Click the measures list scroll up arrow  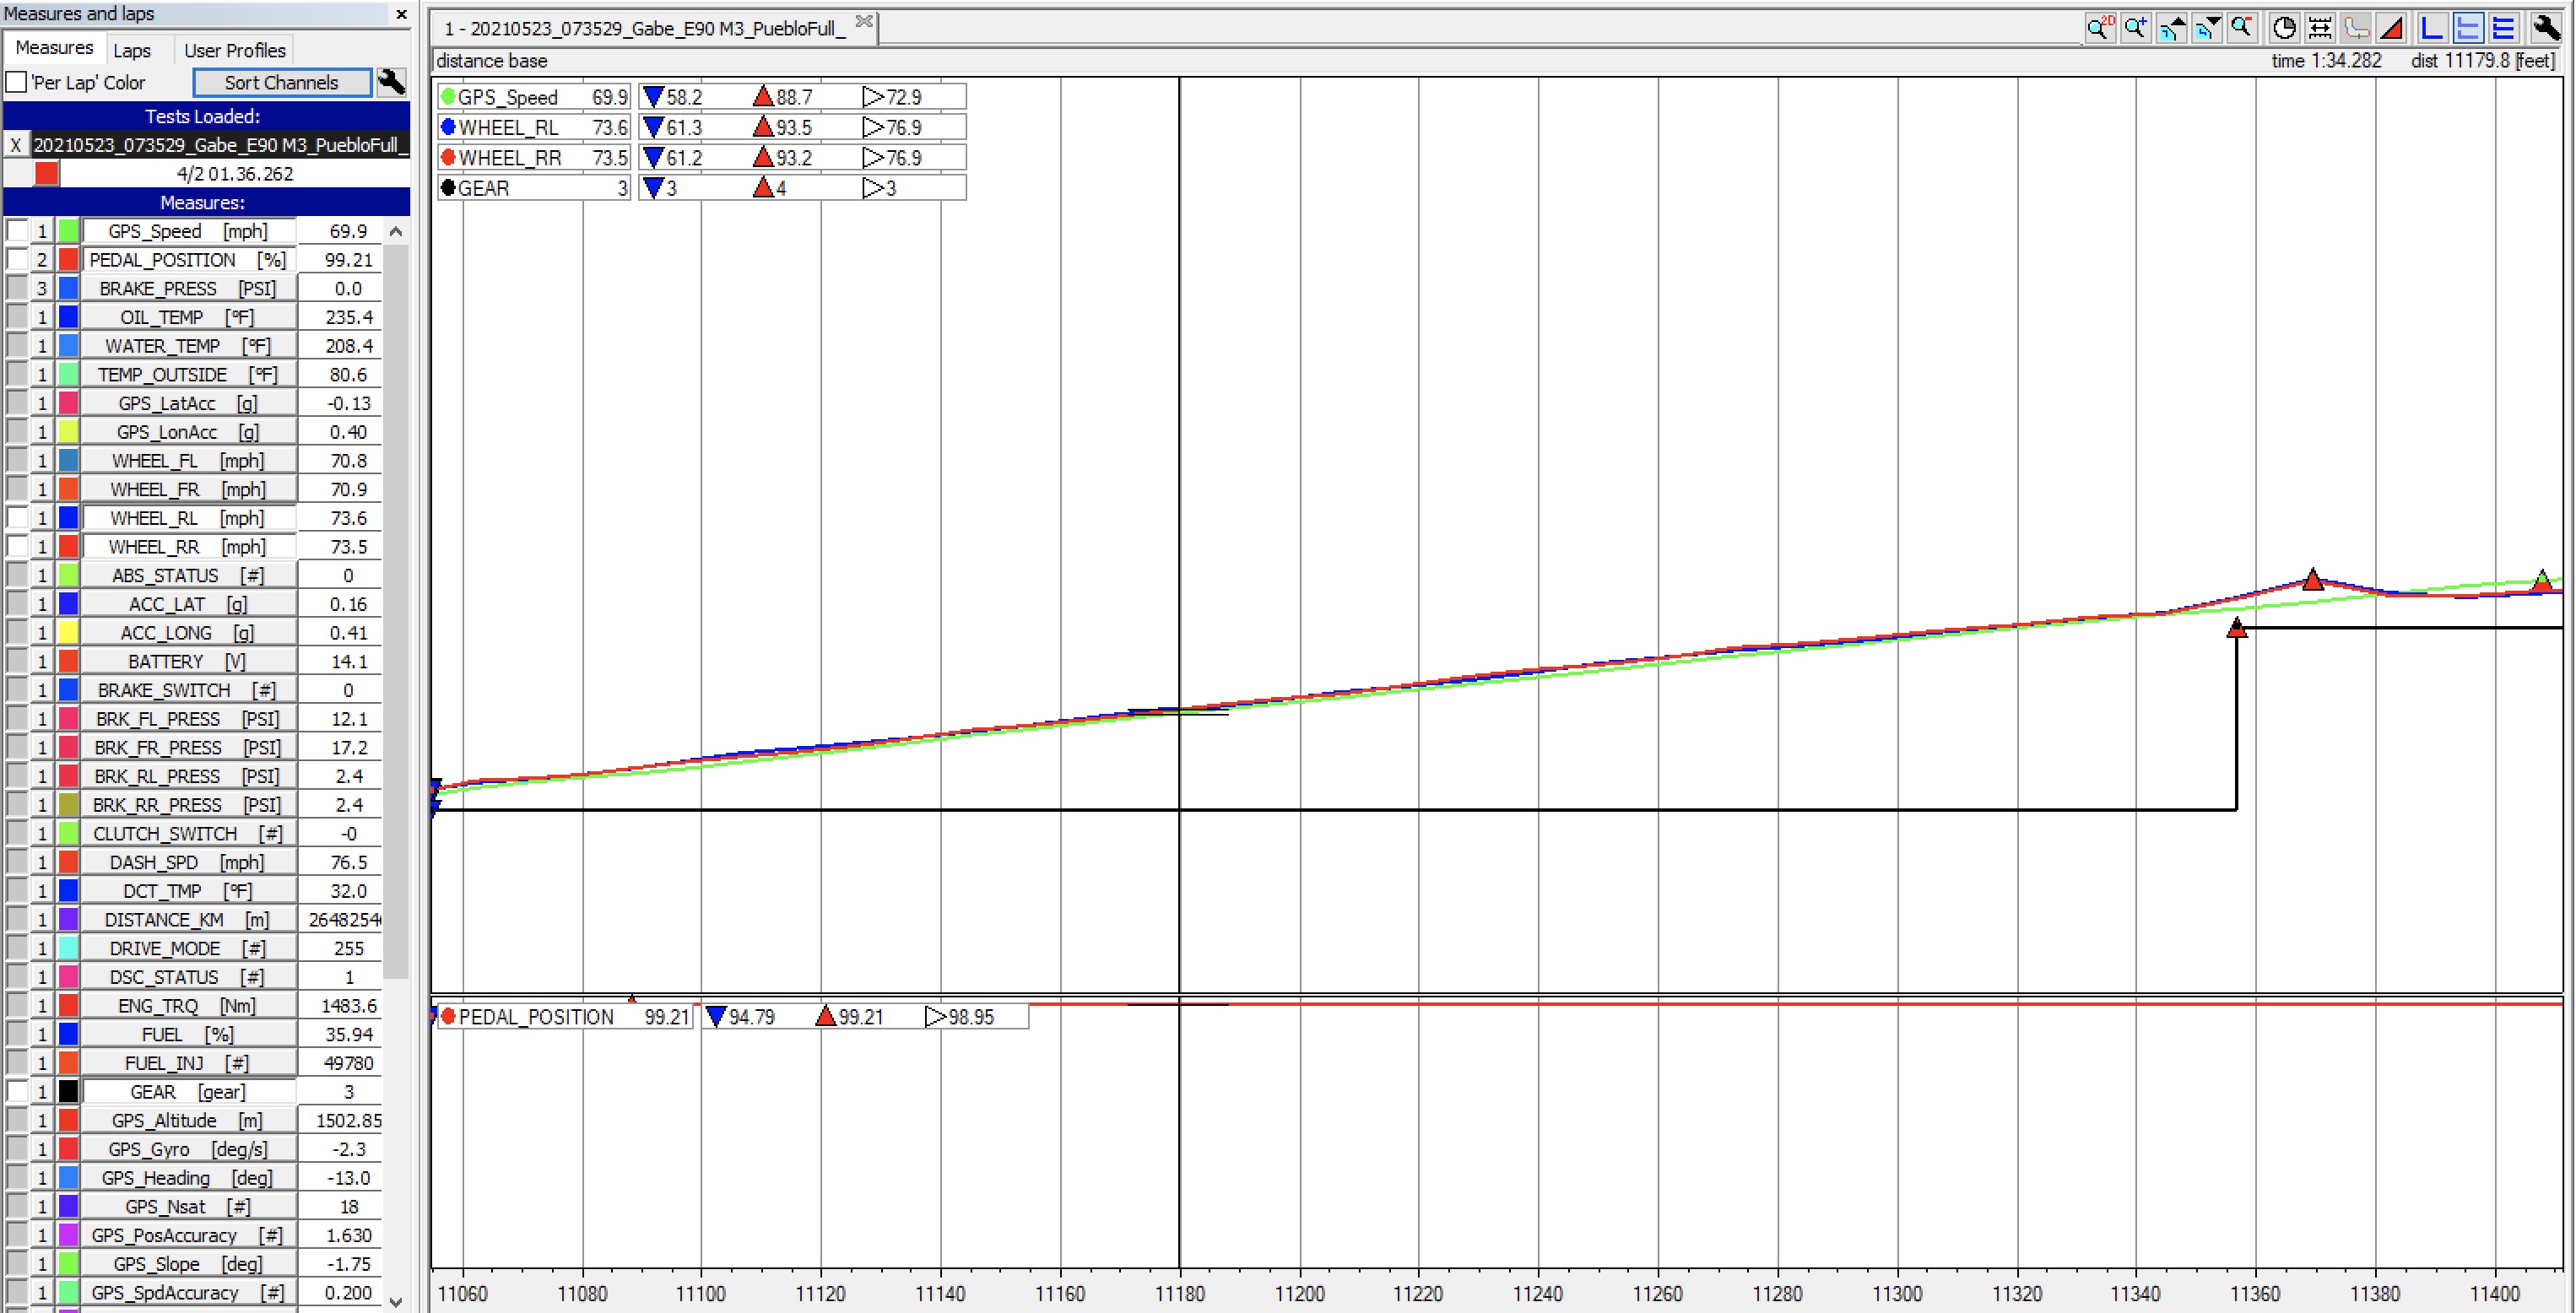396,231
